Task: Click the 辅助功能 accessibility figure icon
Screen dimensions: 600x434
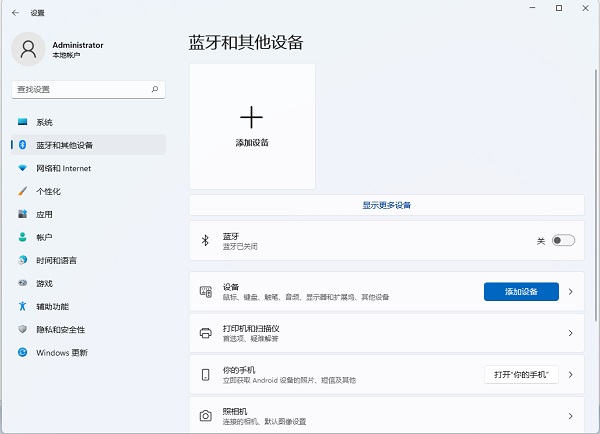Action: pyautogui.click(x=23, y=306)
